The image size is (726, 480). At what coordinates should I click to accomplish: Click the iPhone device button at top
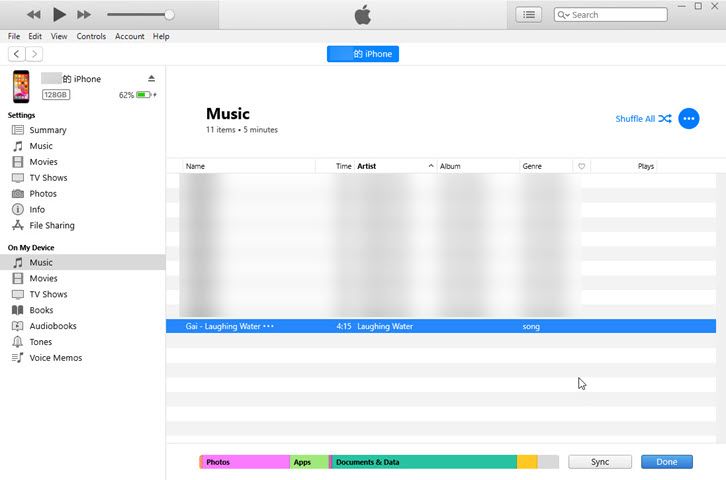coord(363,54)
